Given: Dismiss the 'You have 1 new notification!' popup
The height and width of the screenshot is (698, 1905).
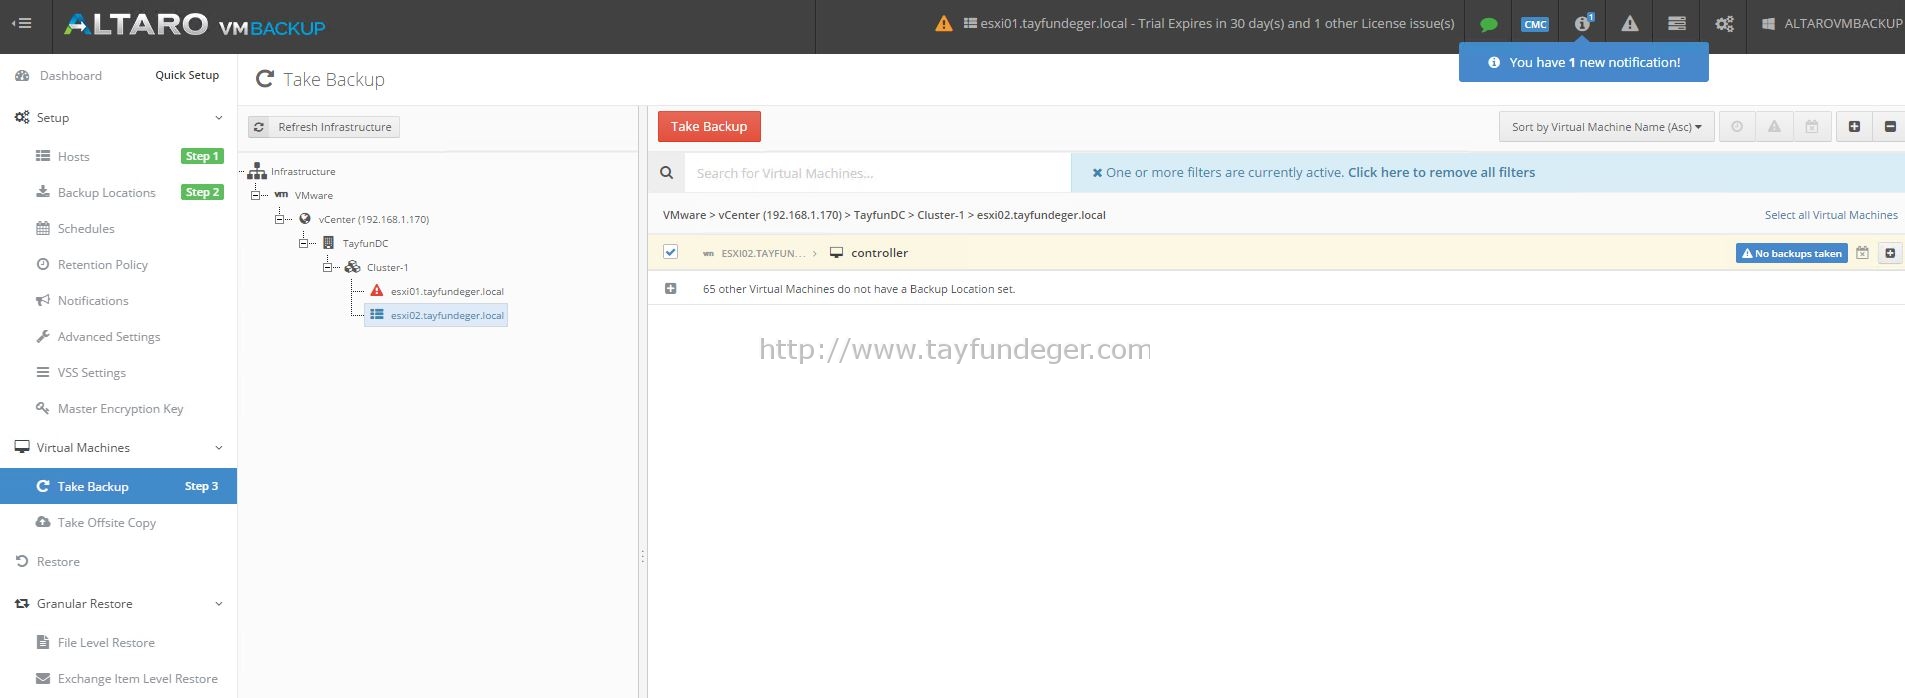Looking at the screenshot, I should click(1583, 62).
